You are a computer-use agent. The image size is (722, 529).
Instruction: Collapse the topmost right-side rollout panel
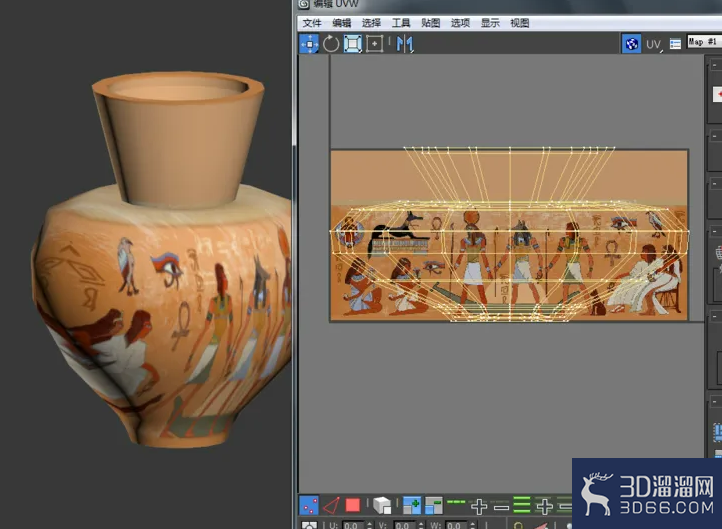(715, 65)
